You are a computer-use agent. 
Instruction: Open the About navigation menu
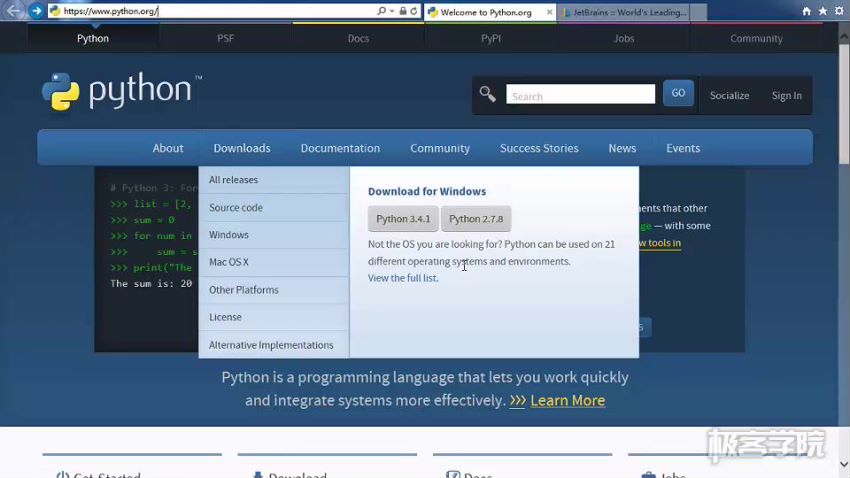pyautogui.click(x=168, y=148)
